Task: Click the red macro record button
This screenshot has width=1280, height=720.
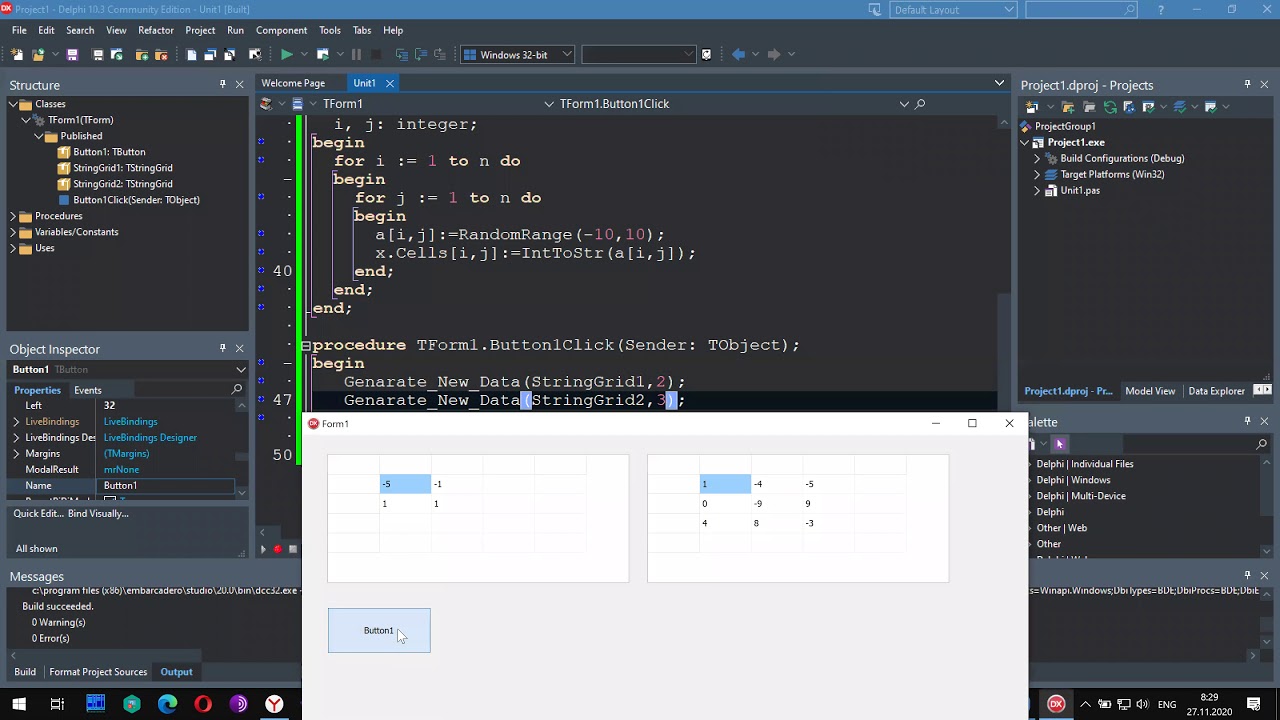Action: pos(278,549)
